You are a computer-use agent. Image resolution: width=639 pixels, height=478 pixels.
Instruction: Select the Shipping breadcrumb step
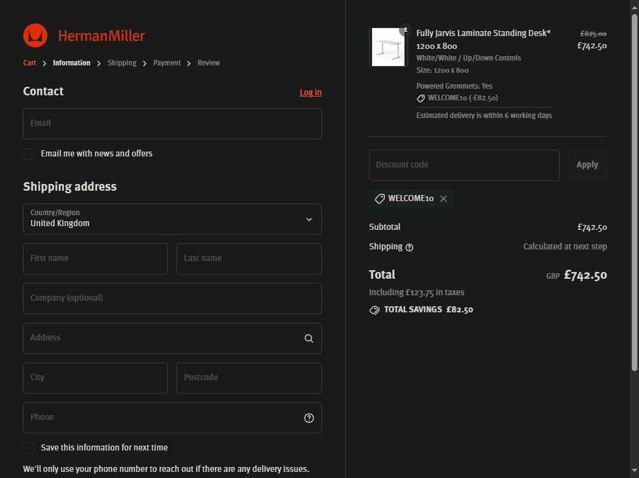point(122,63)
